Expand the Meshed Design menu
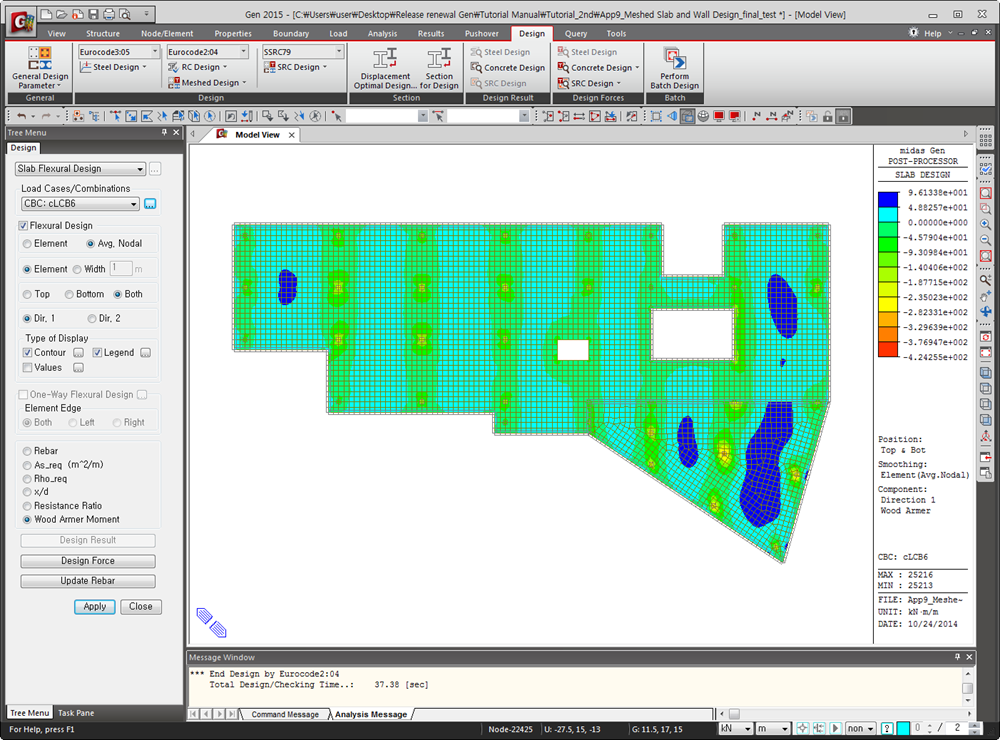 [x=207, y=83]
